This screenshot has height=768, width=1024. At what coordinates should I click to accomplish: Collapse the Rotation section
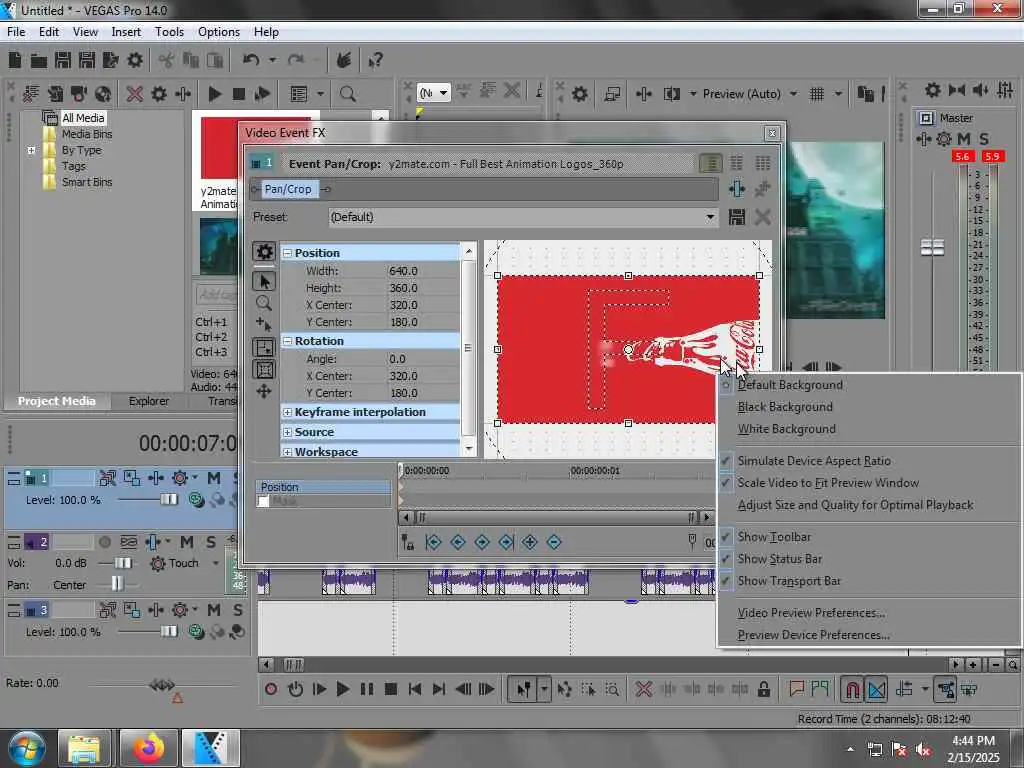287,341
